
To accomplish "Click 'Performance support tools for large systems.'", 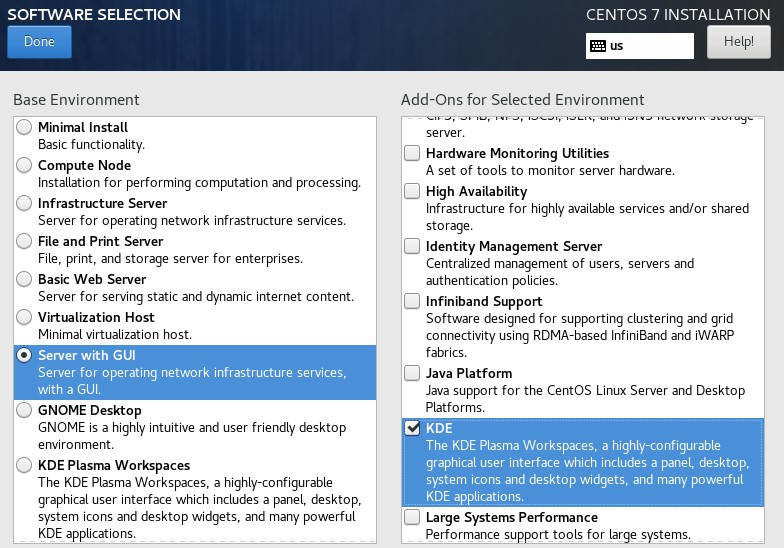I will coord(558,534).
